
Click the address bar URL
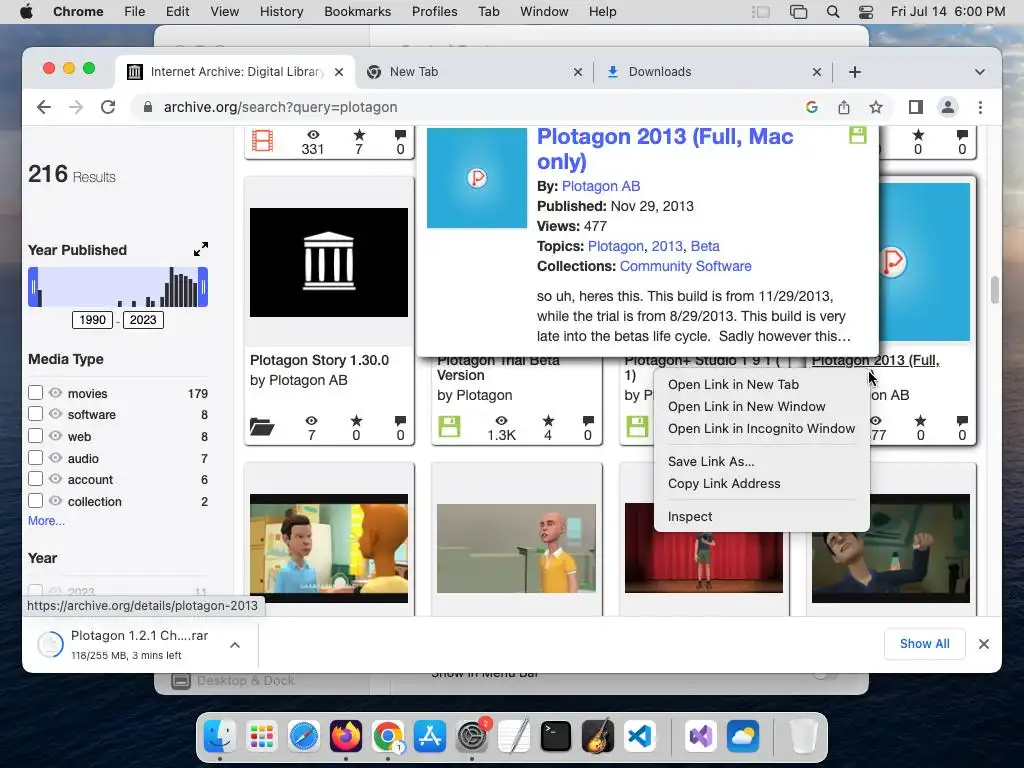pos(280,107)
